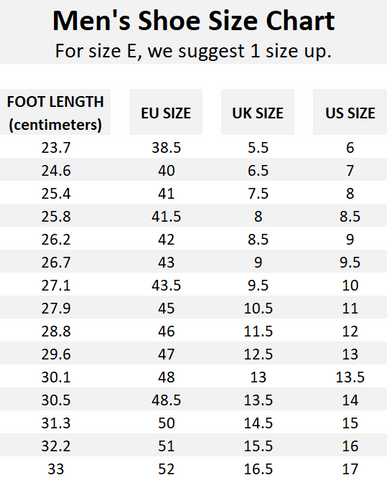
Task: Click the FOOT LENGTH column header
Action: 55,112
